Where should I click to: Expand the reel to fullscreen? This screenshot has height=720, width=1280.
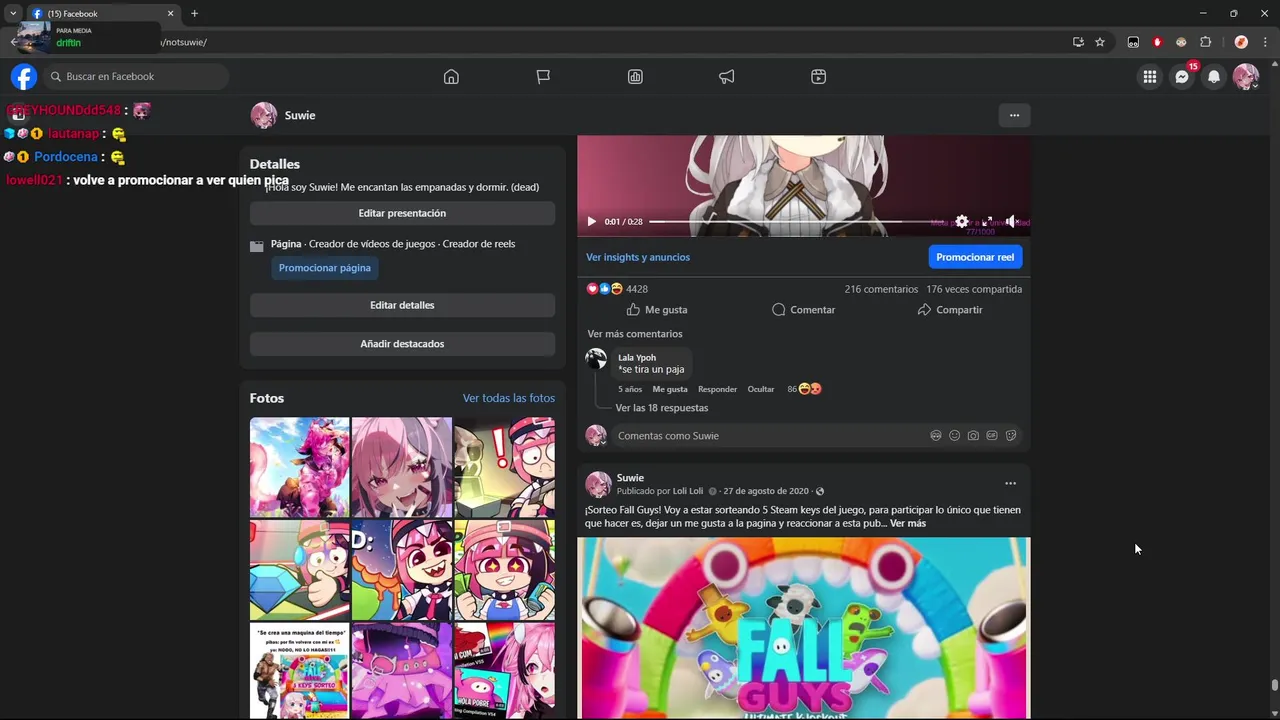coord(987,222)
